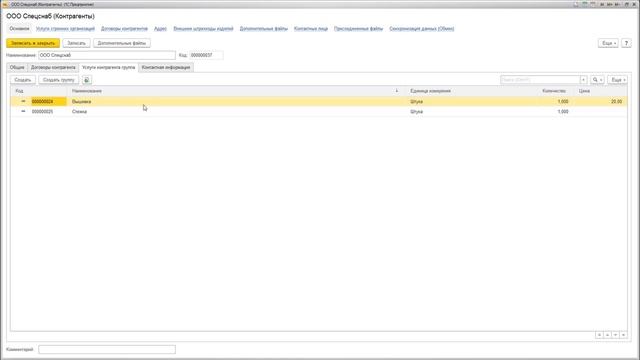Select the 'Услуги контрагента группа' tab
The height and width of the screenshot is (360, 640).
coord(109,67)
